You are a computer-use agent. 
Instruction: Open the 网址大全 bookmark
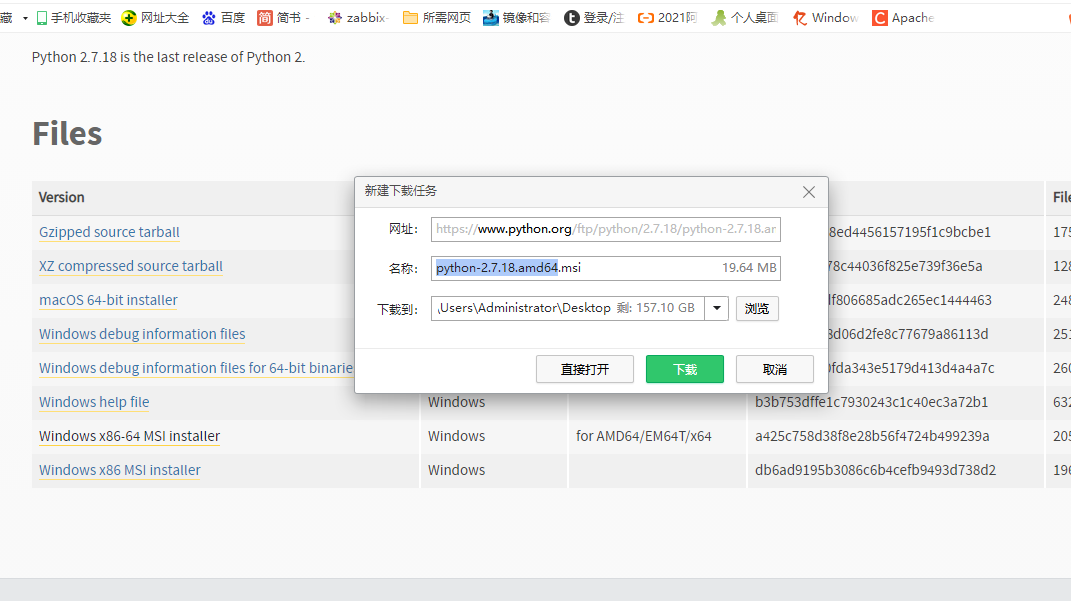155,18
